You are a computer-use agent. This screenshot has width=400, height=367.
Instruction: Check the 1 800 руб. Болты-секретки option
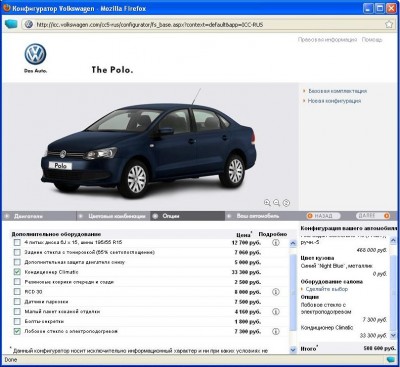pyautogui.click(x=17, y=321)
